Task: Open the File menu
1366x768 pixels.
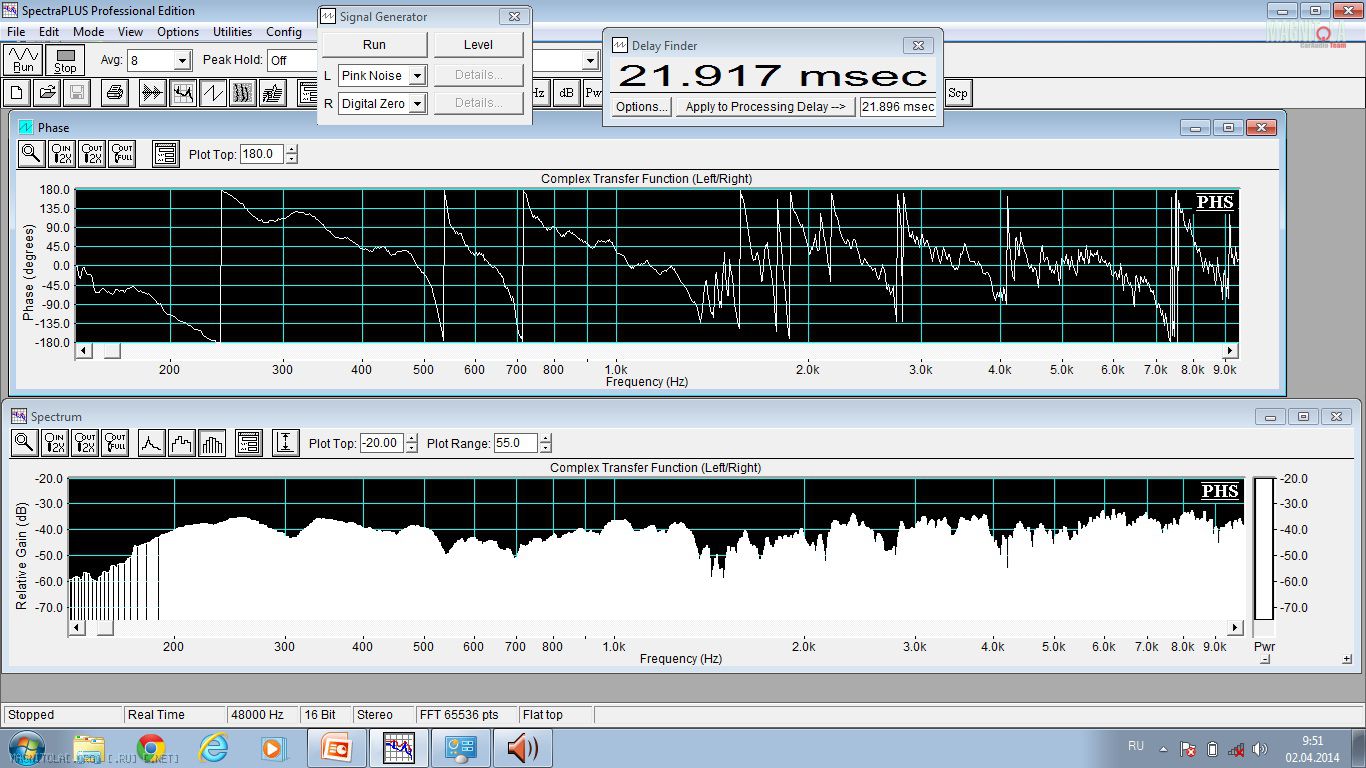Action: point(16,32)
